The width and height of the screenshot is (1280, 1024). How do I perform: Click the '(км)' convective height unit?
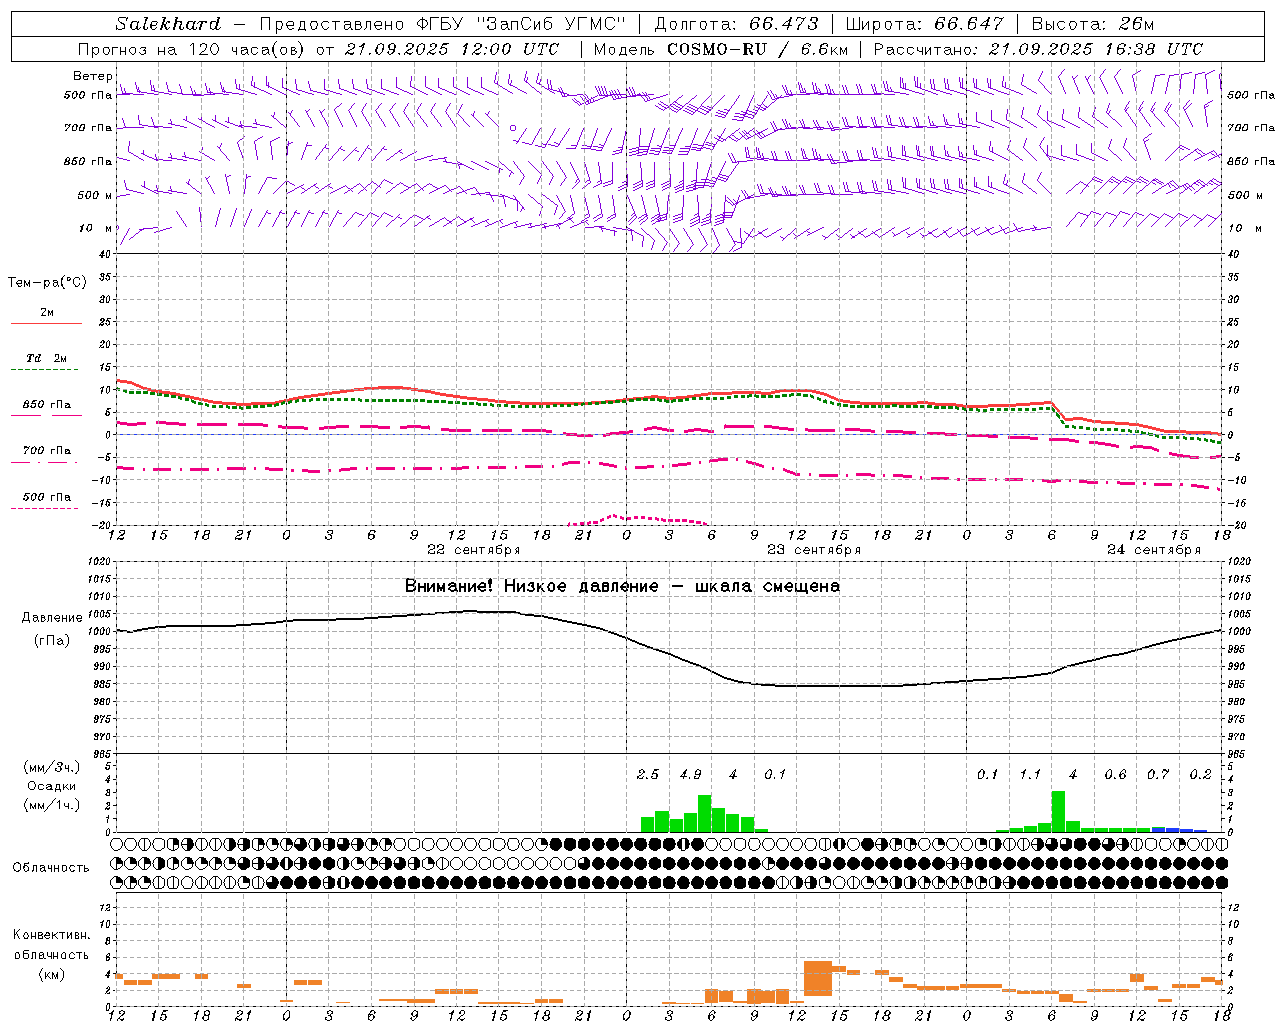pyautogui.click(x=51, y=974)
